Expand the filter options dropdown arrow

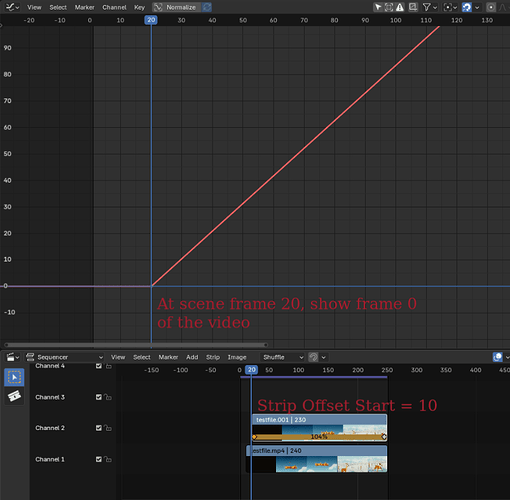[x=435, y=7]
